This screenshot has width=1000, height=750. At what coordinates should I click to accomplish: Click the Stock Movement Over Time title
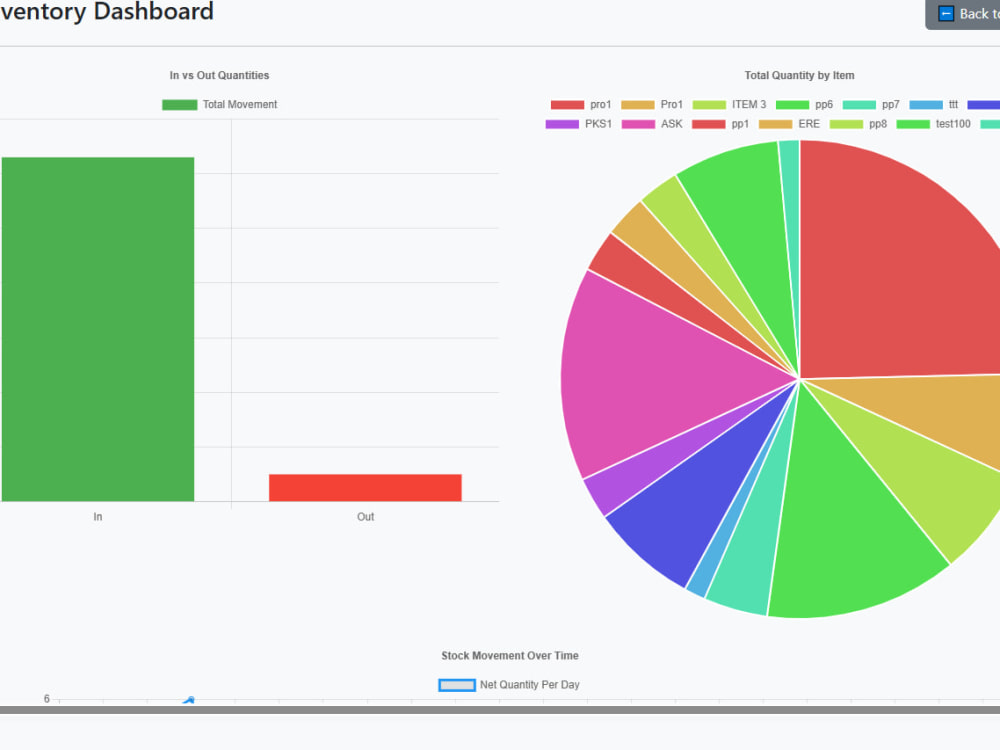510,656
